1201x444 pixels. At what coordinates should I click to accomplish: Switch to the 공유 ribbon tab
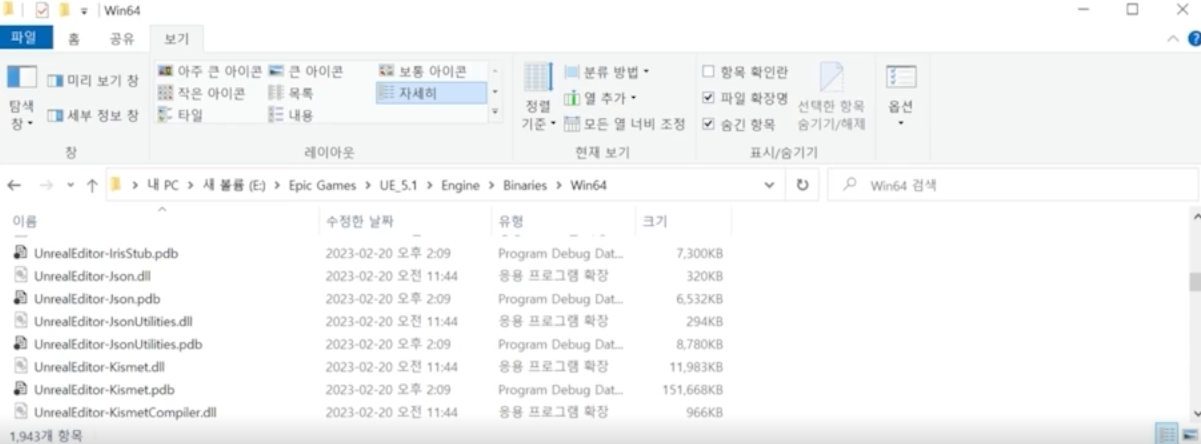click(121, 39)
